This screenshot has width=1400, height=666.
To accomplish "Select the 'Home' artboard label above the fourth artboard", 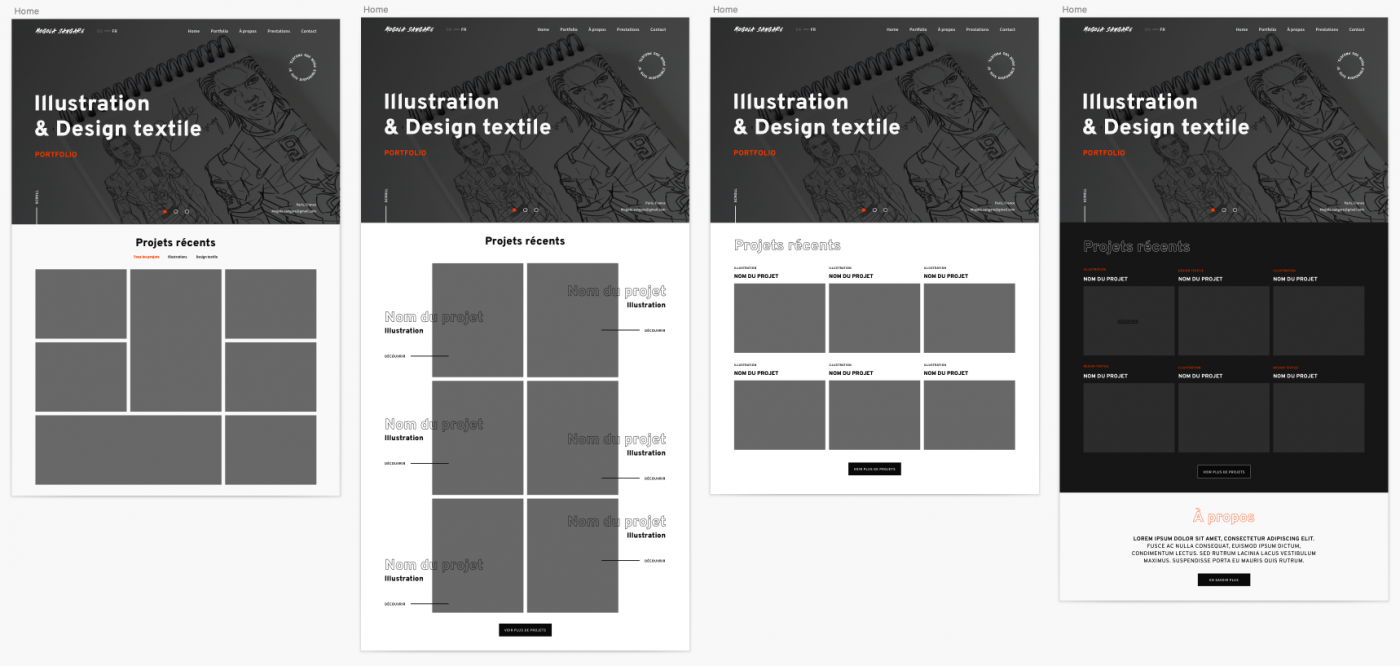I will 1074,9.
